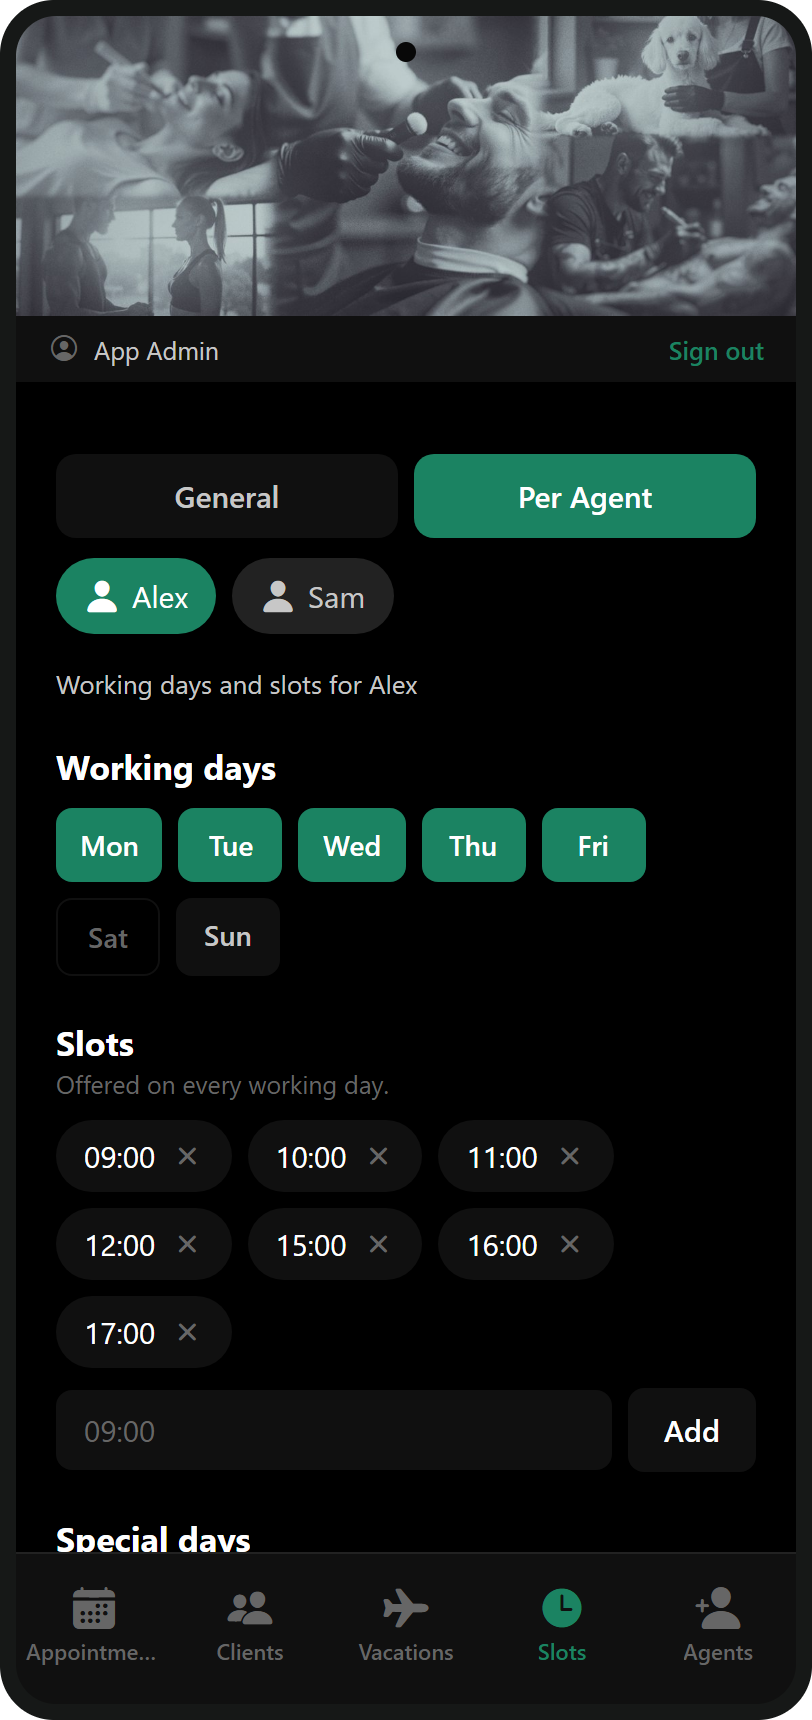Open the Clients people icon
The height and width of the screenshot is (1720, 812).
pos(250,1608)
